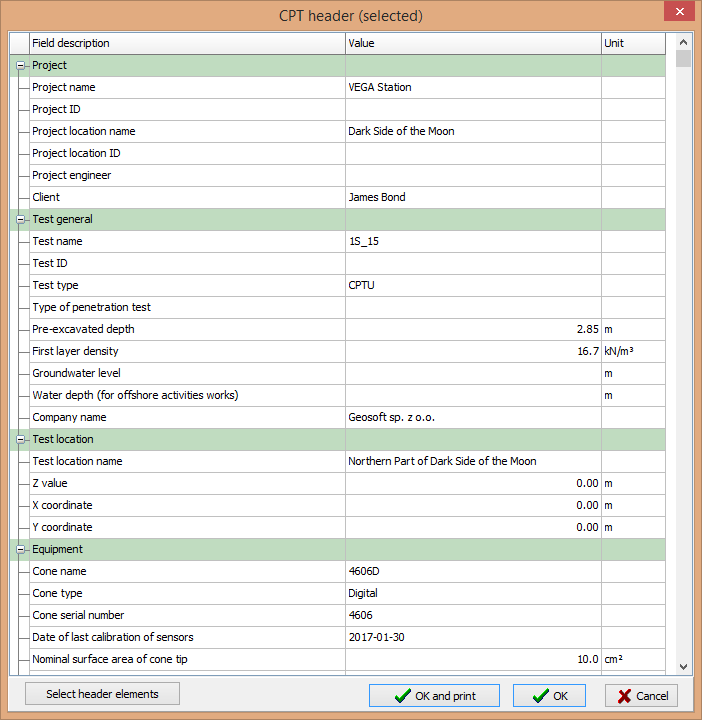Cancel the CPT header dialog
This screenshot has width=702, height=720.
click(x=641, y=696)
